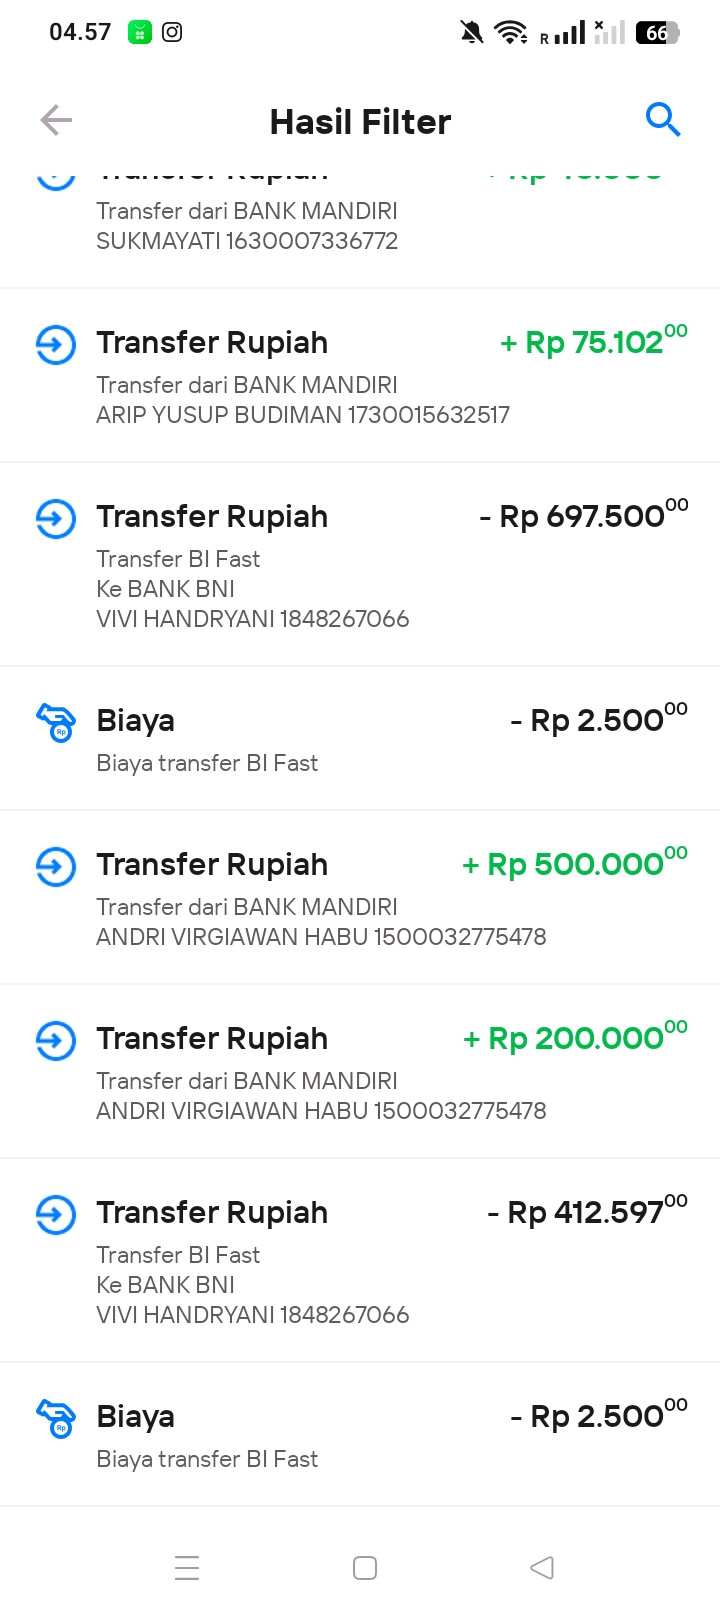Tap transfer icon beside Rp 500.000 entry
720x1612 pixels.
pyautogui.click(x=56, y=867)
